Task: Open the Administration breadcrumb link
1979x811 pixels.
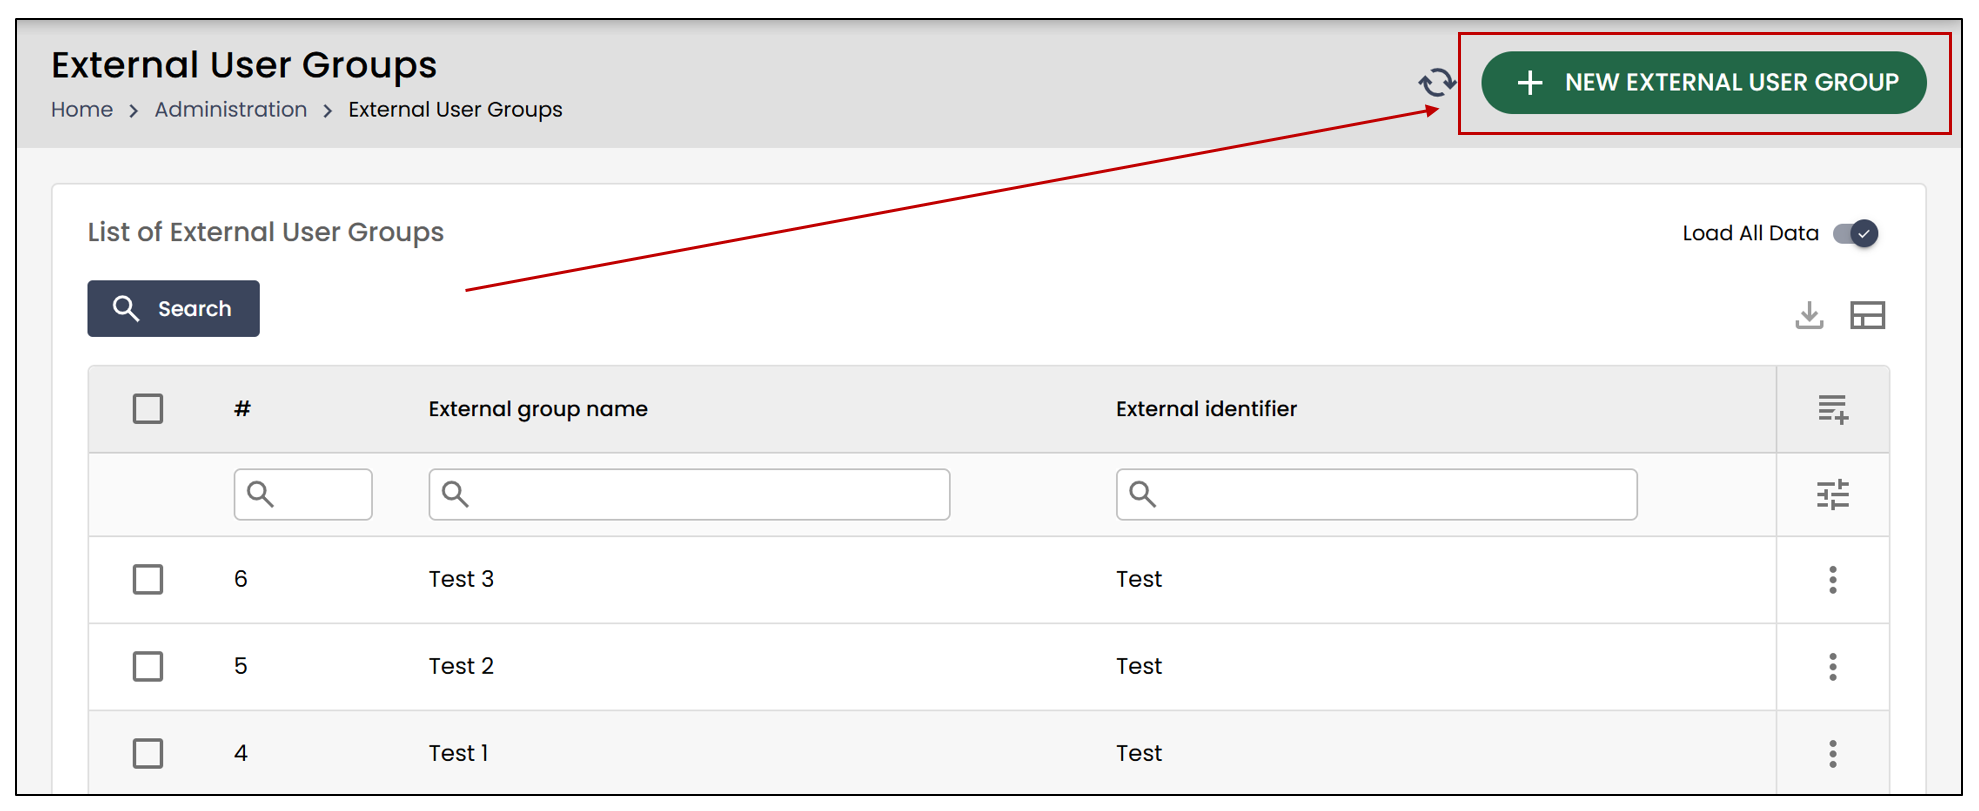Action: point(231,109)
